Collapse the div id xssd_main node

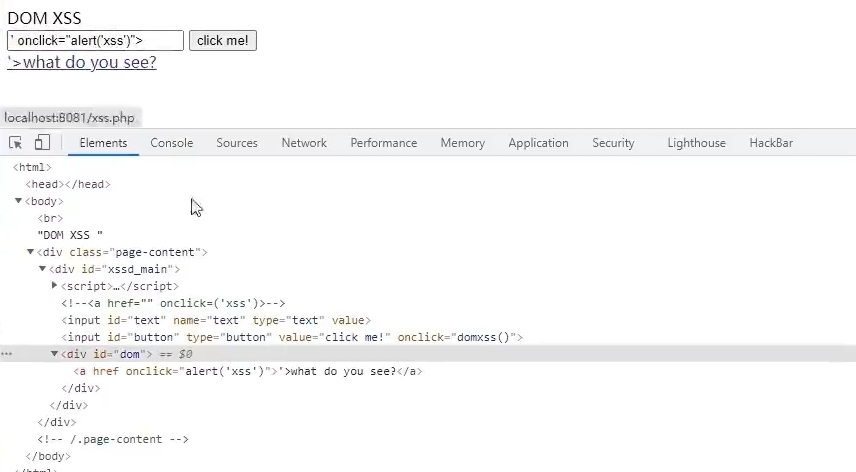pyautogui.click(x=43, y=268)
